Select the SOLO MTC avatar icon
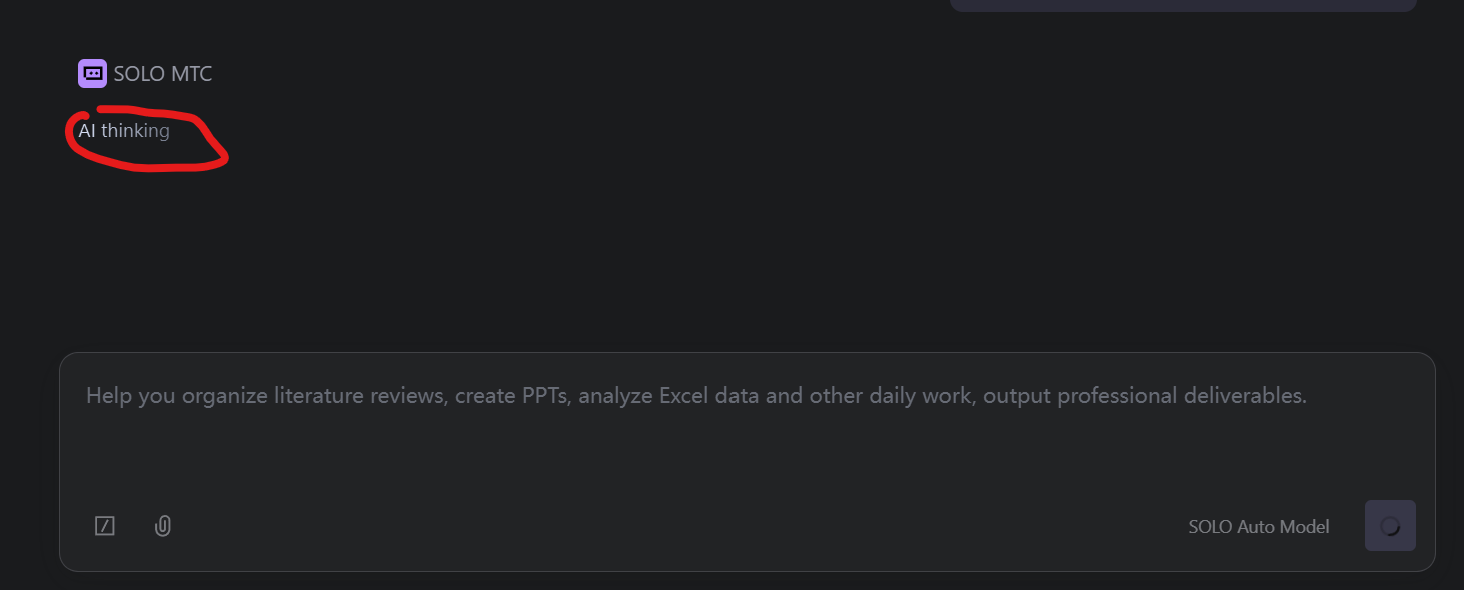 pos(92,73)
